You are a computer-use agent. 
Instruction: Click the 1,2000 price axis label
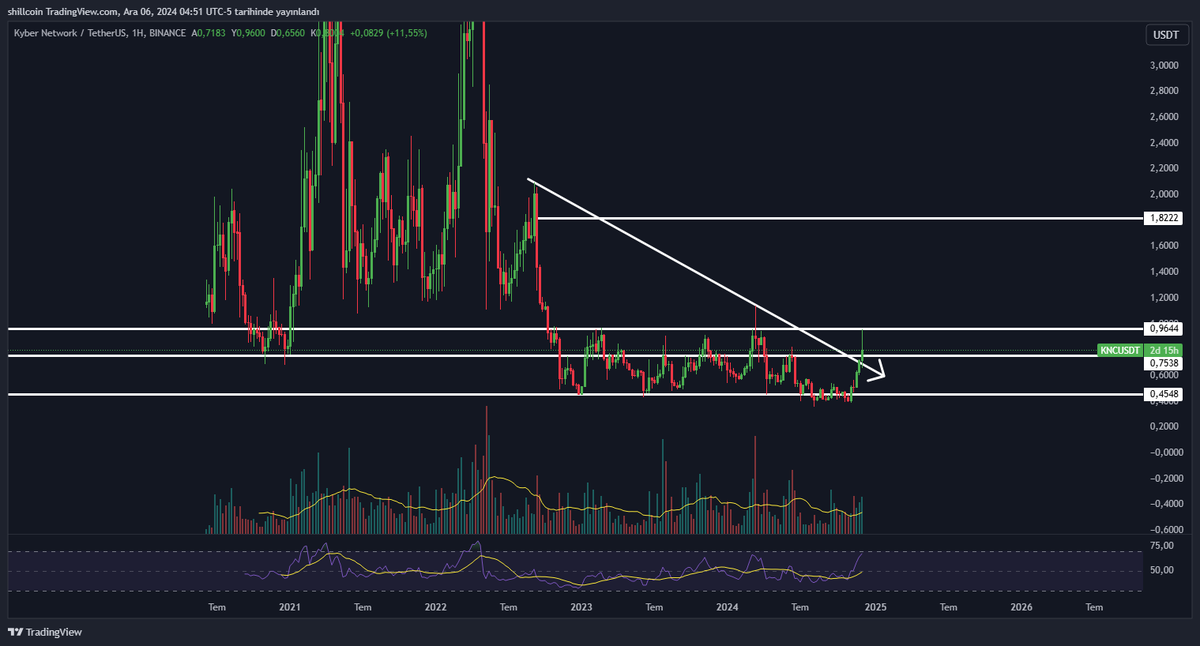click(1164, 297)
